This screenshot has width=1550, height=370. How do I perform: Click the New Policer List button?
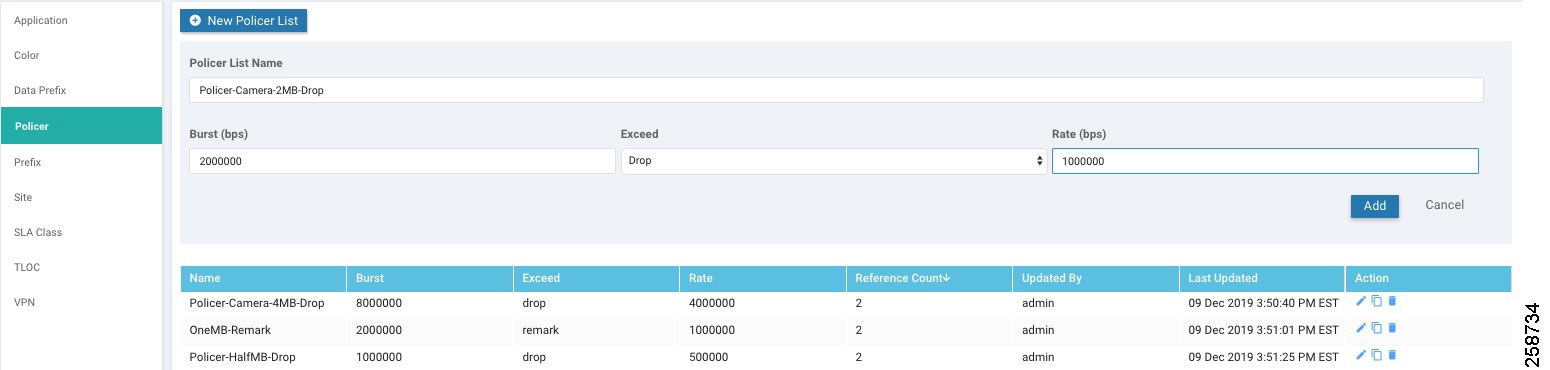(x=243, y=20)
